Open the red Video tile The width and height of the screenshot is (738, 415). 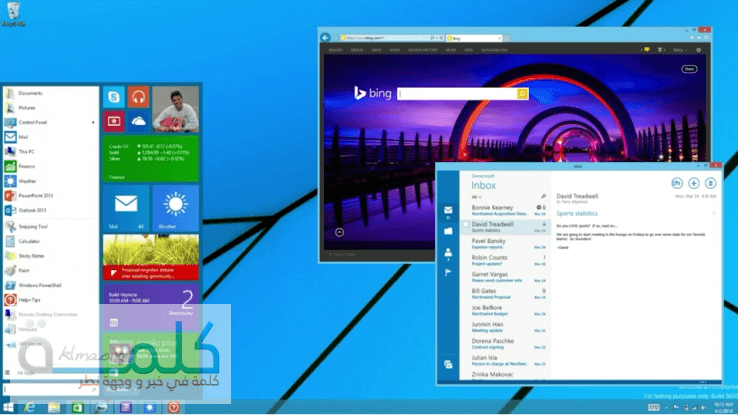pos(113,121)
